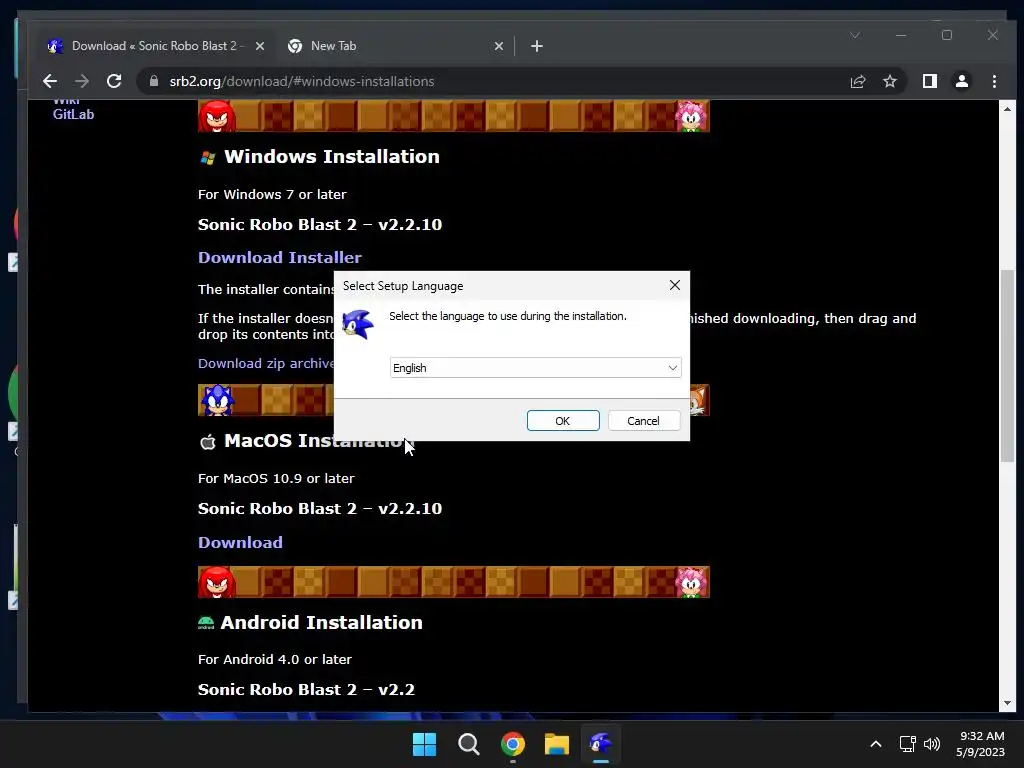This screenshot has width=1024, height=768.
Task: Open File Explorer from taskbar
Action: [x=557, y=744]
